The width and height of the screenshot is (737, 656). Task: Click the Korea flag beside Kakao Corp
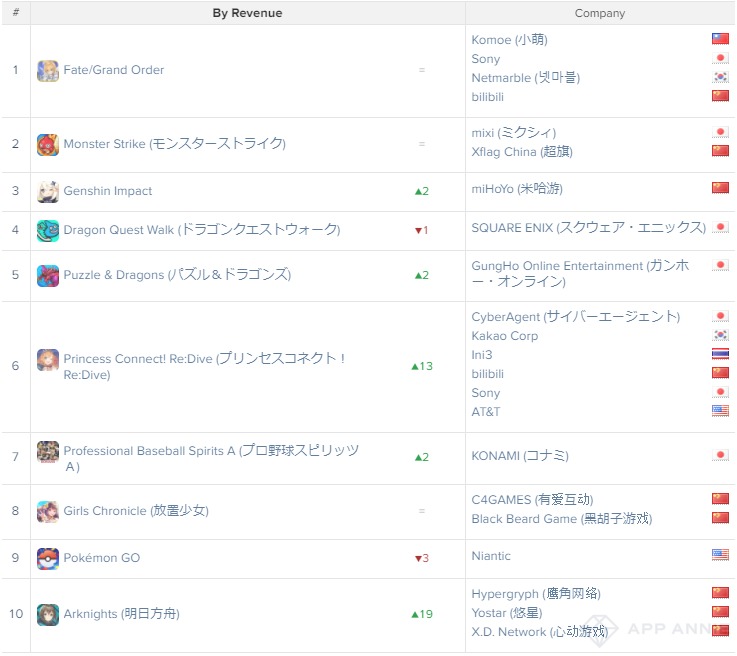click(720, 335)
